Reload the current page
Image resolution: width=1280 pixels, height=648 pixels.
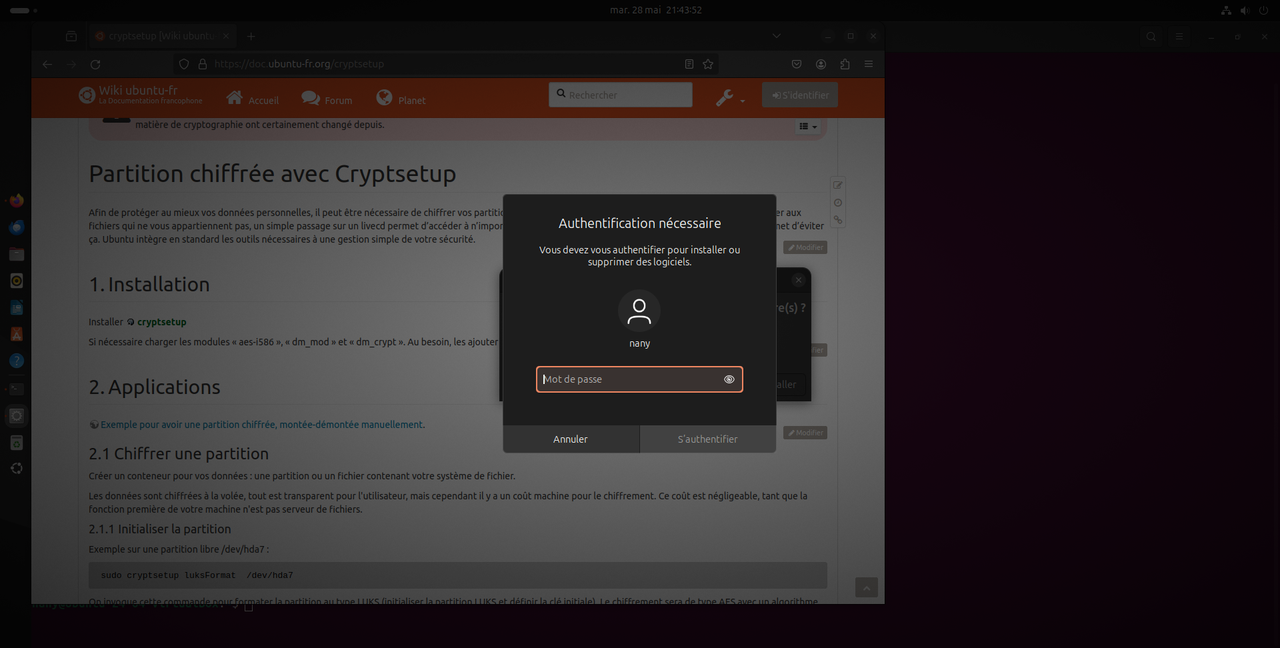pos(95,64)
